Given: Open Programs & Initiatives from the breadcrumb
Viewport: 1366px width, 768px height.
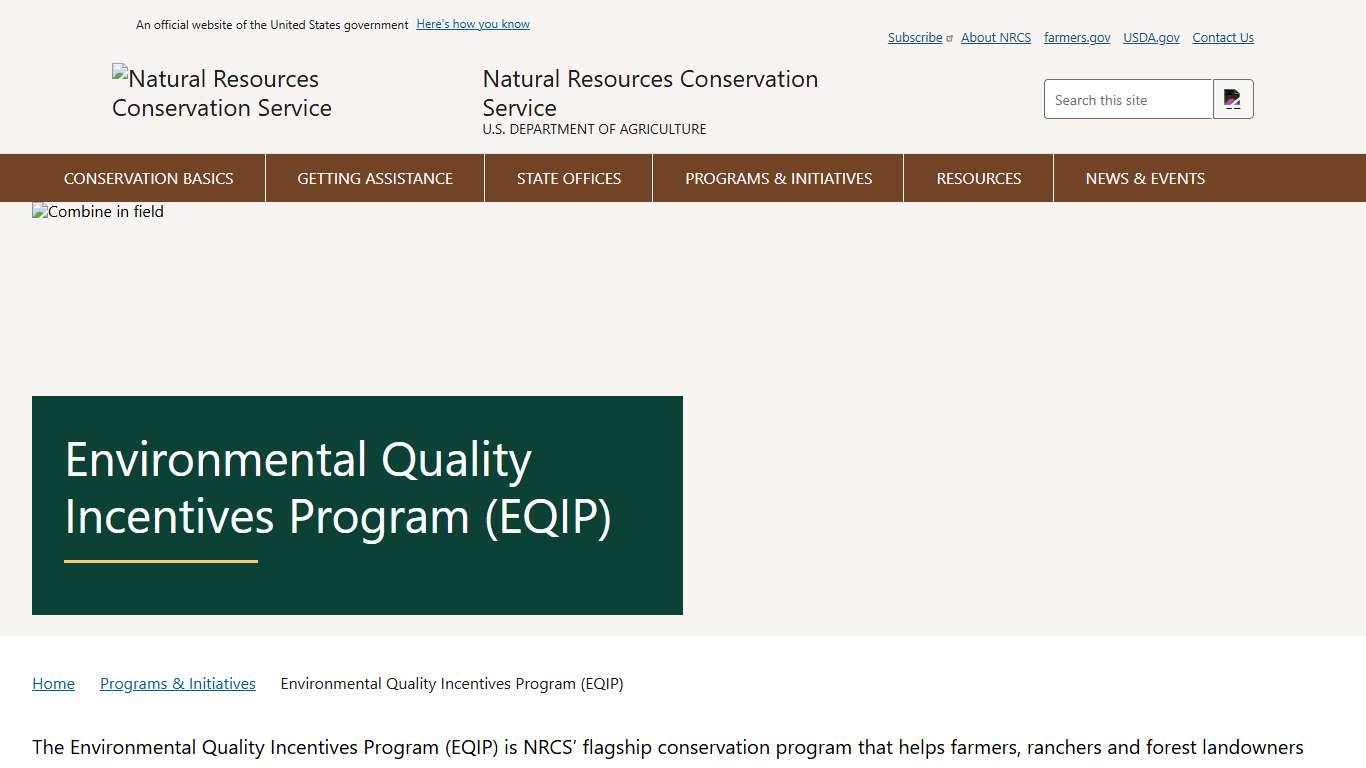Looking at the screenshot, I should [177, 683].
